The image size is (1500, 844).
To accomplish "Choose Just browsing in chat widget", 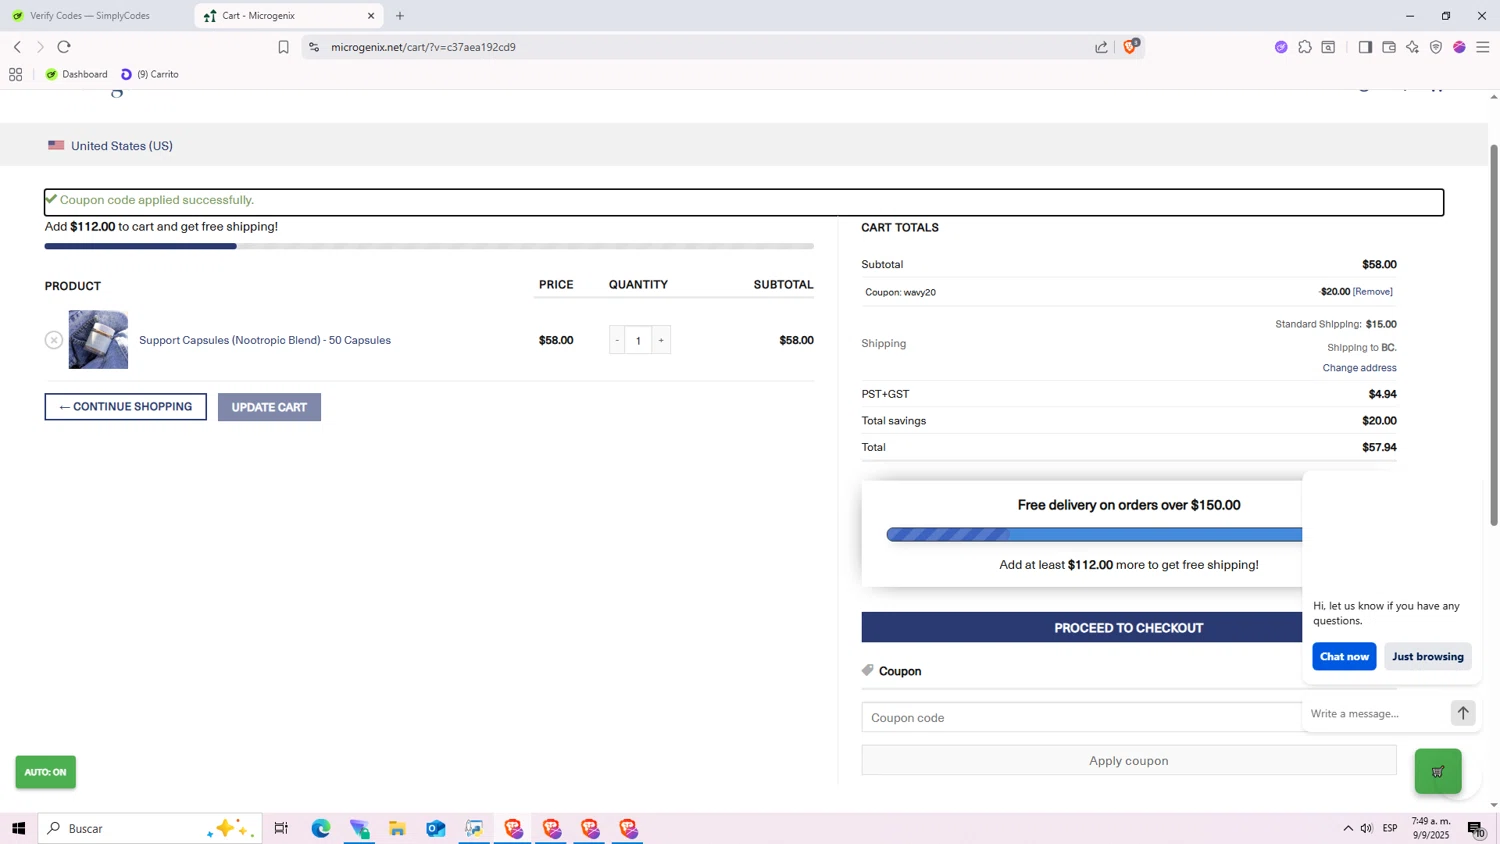I will 1428,657.
